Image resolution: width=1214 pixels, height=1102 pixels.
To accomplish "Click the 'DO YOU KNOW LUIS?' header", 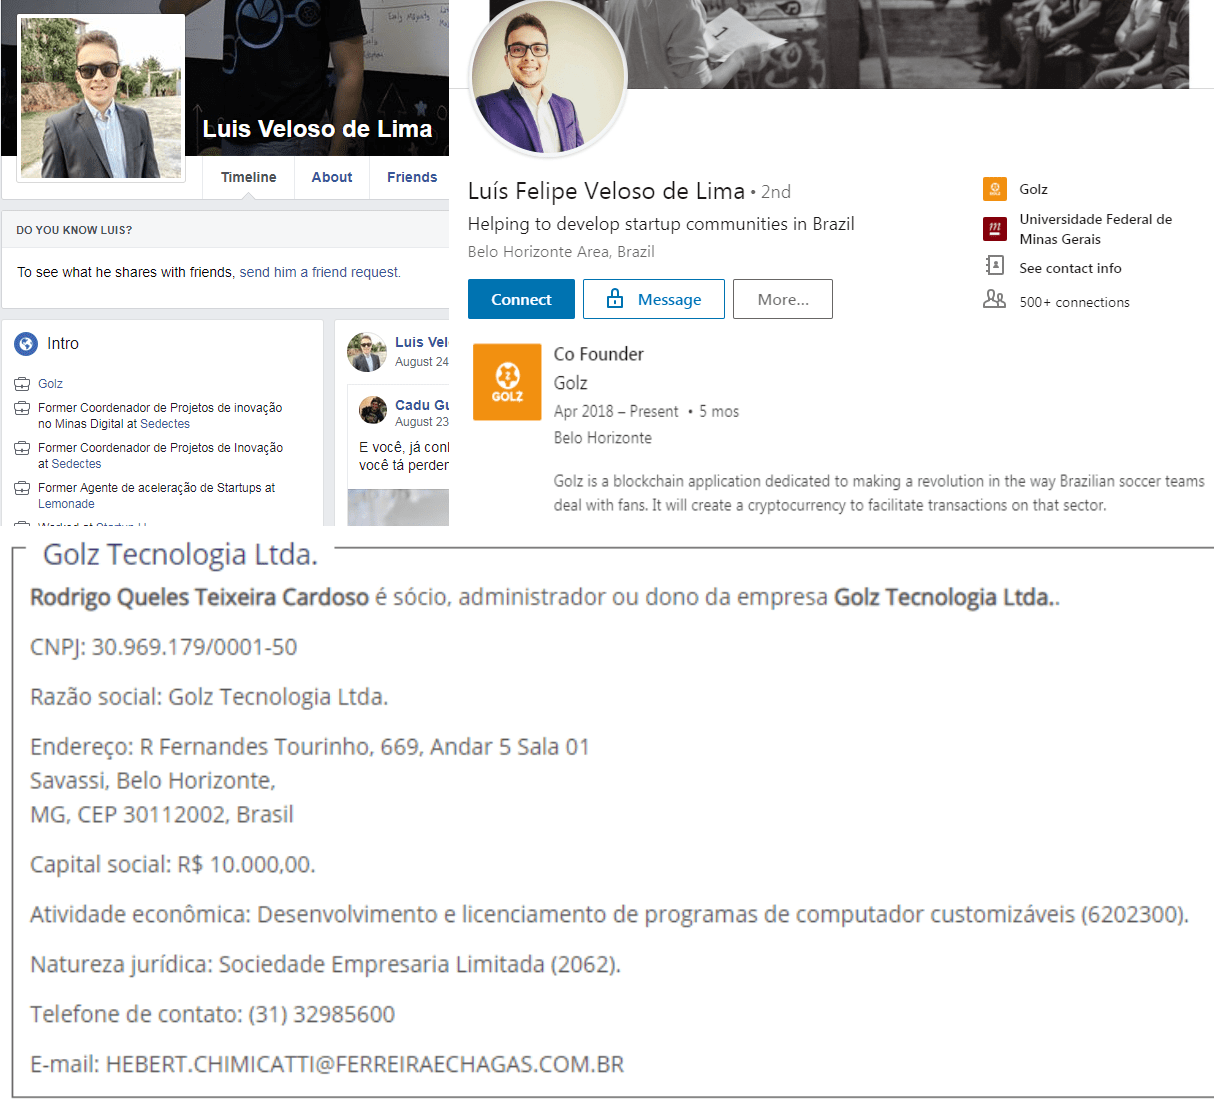I will (74, 230).
